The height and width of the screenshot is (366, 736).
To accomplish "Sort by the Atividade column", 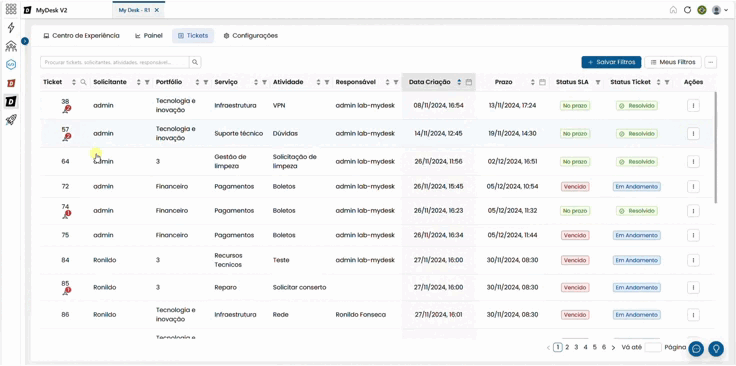I will 318,82.
